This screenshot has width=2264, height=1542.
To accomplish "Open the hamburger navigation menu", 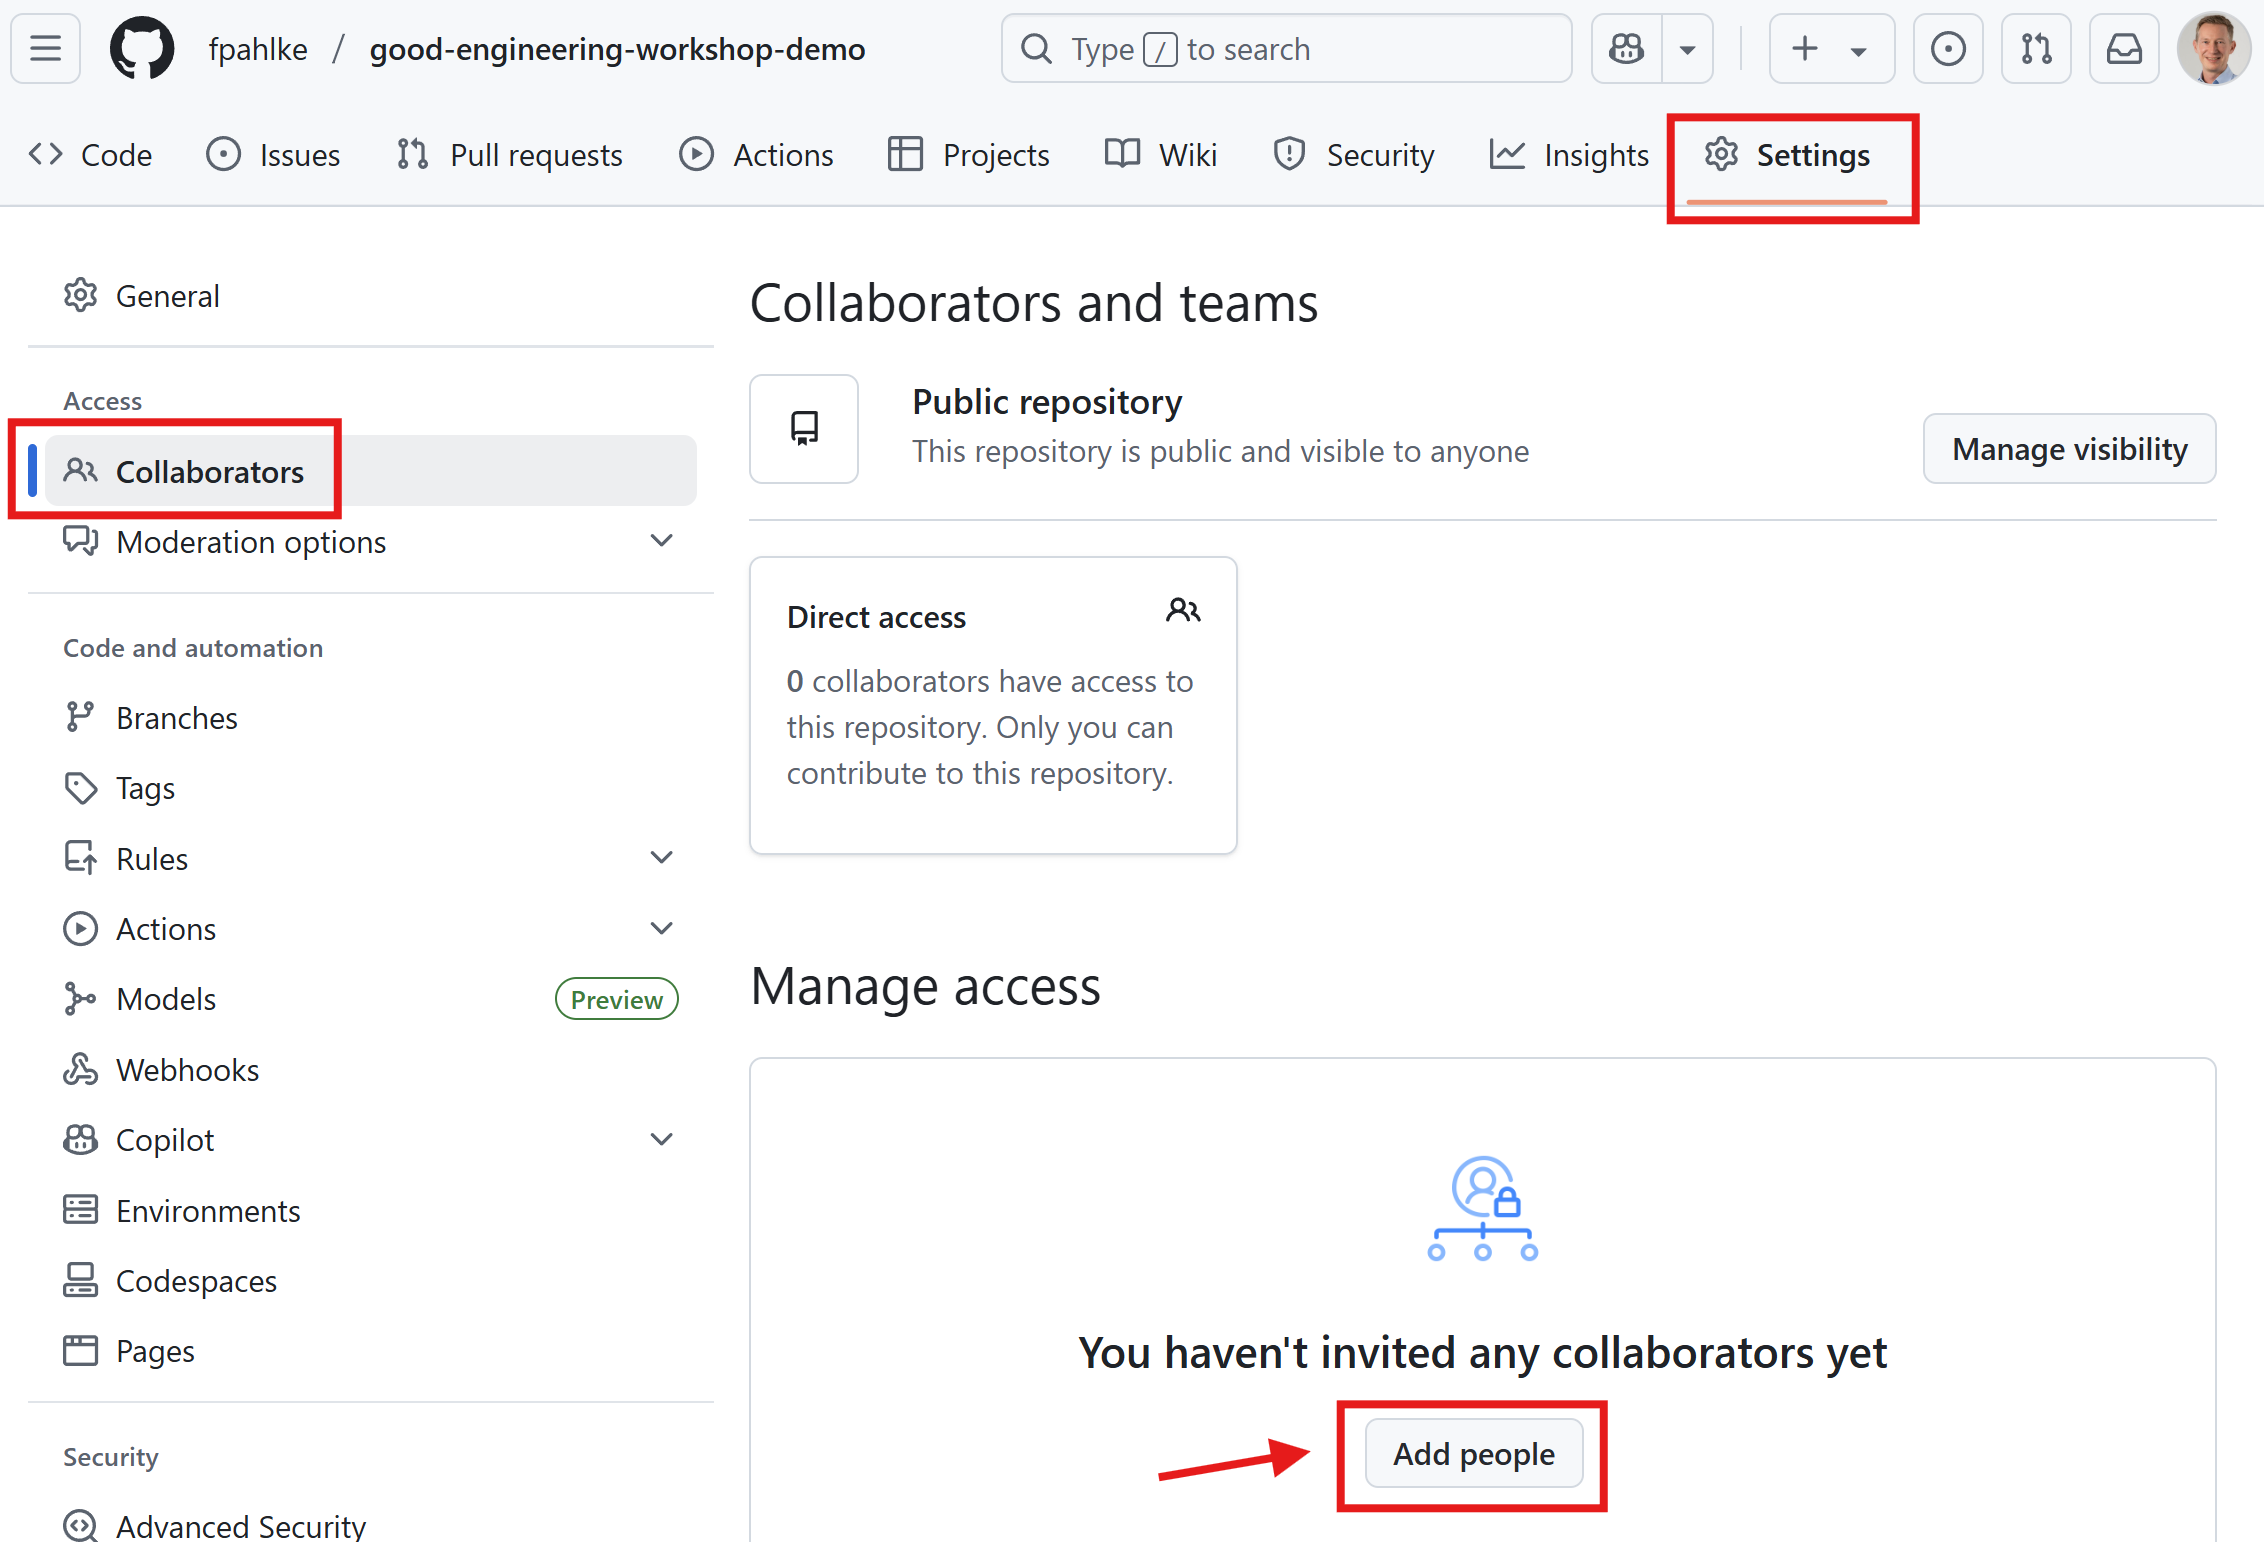I will pyautogui.click(x=45, y=48).
